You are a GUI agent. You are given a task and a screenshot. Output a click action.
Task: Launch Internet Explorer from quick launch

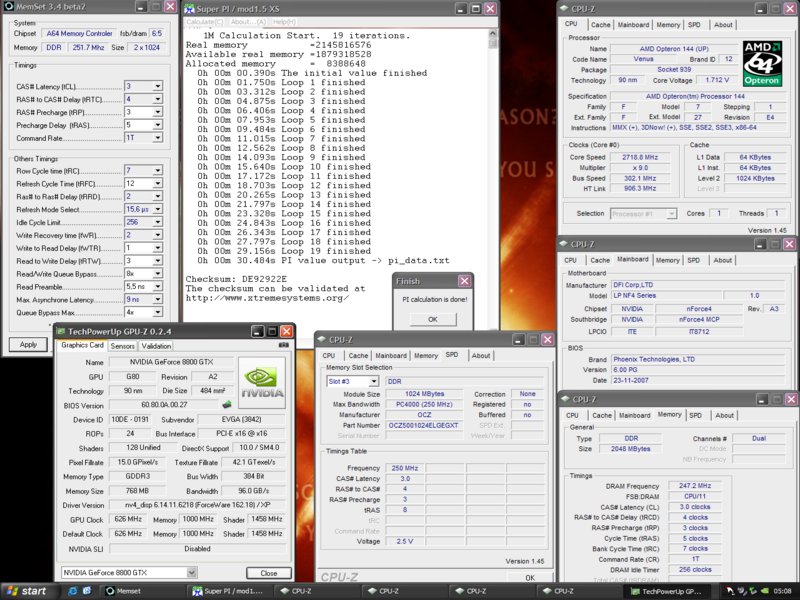coord(72,591)
